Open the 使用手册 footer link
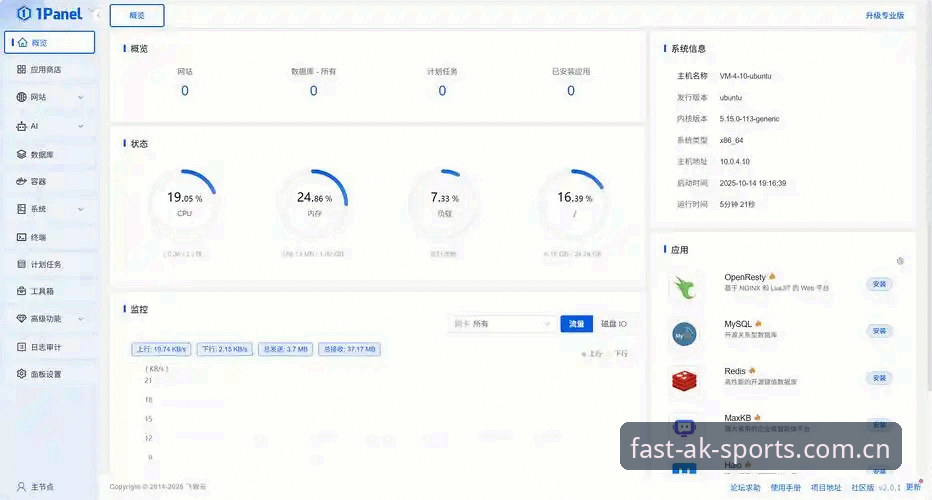 click(786, 488)
